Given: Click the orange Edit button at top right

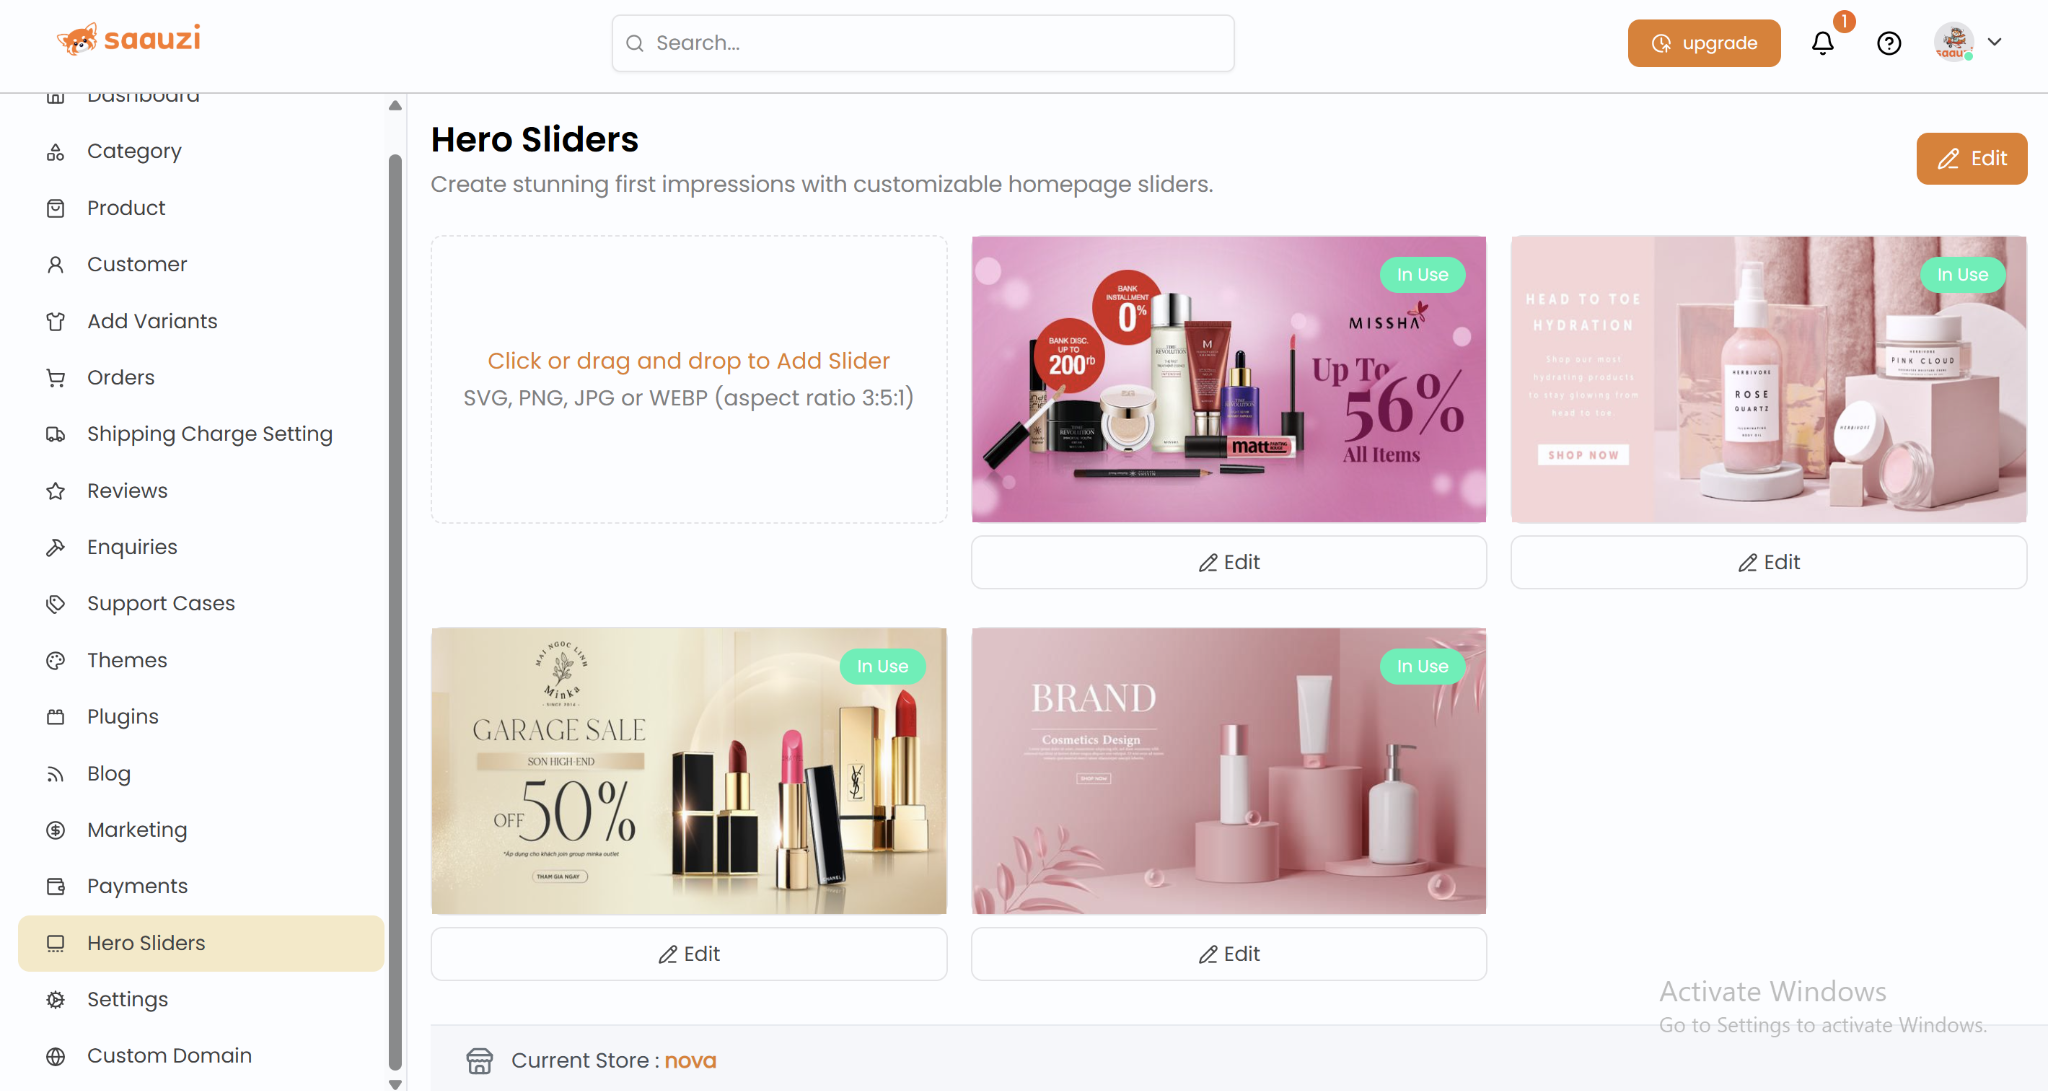Looking at the screenshot, I should [1972, 158].
